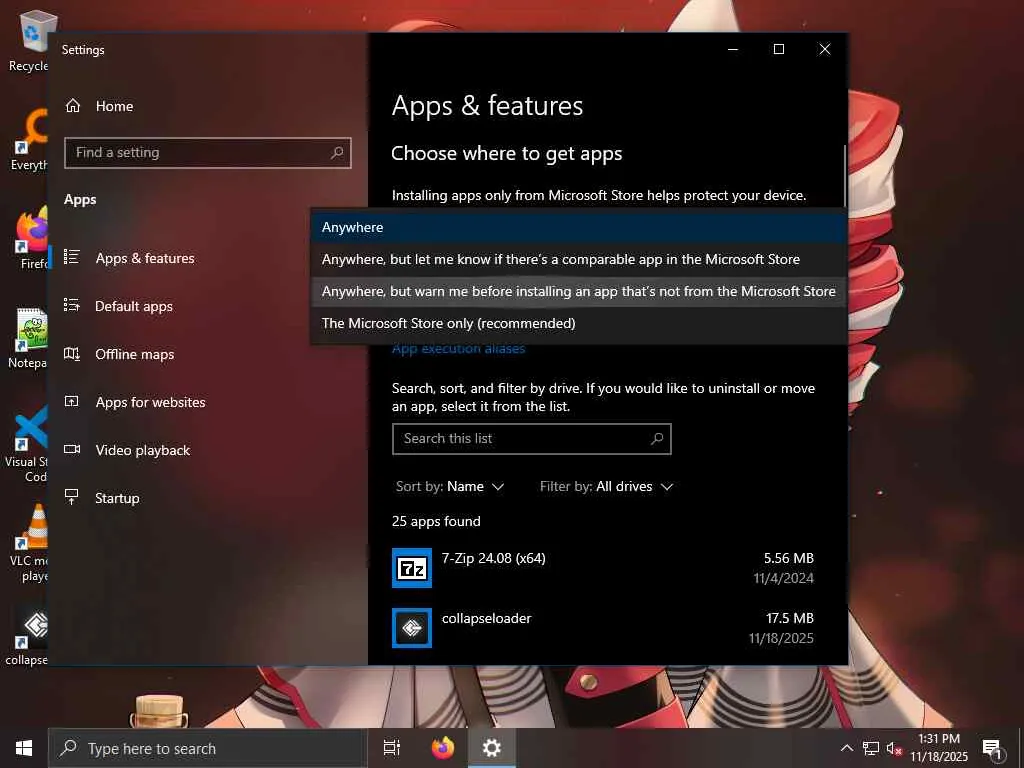Open Task View on the taskbar
This screenshot has width=1024, height=768.
click(x=392, y=748)
